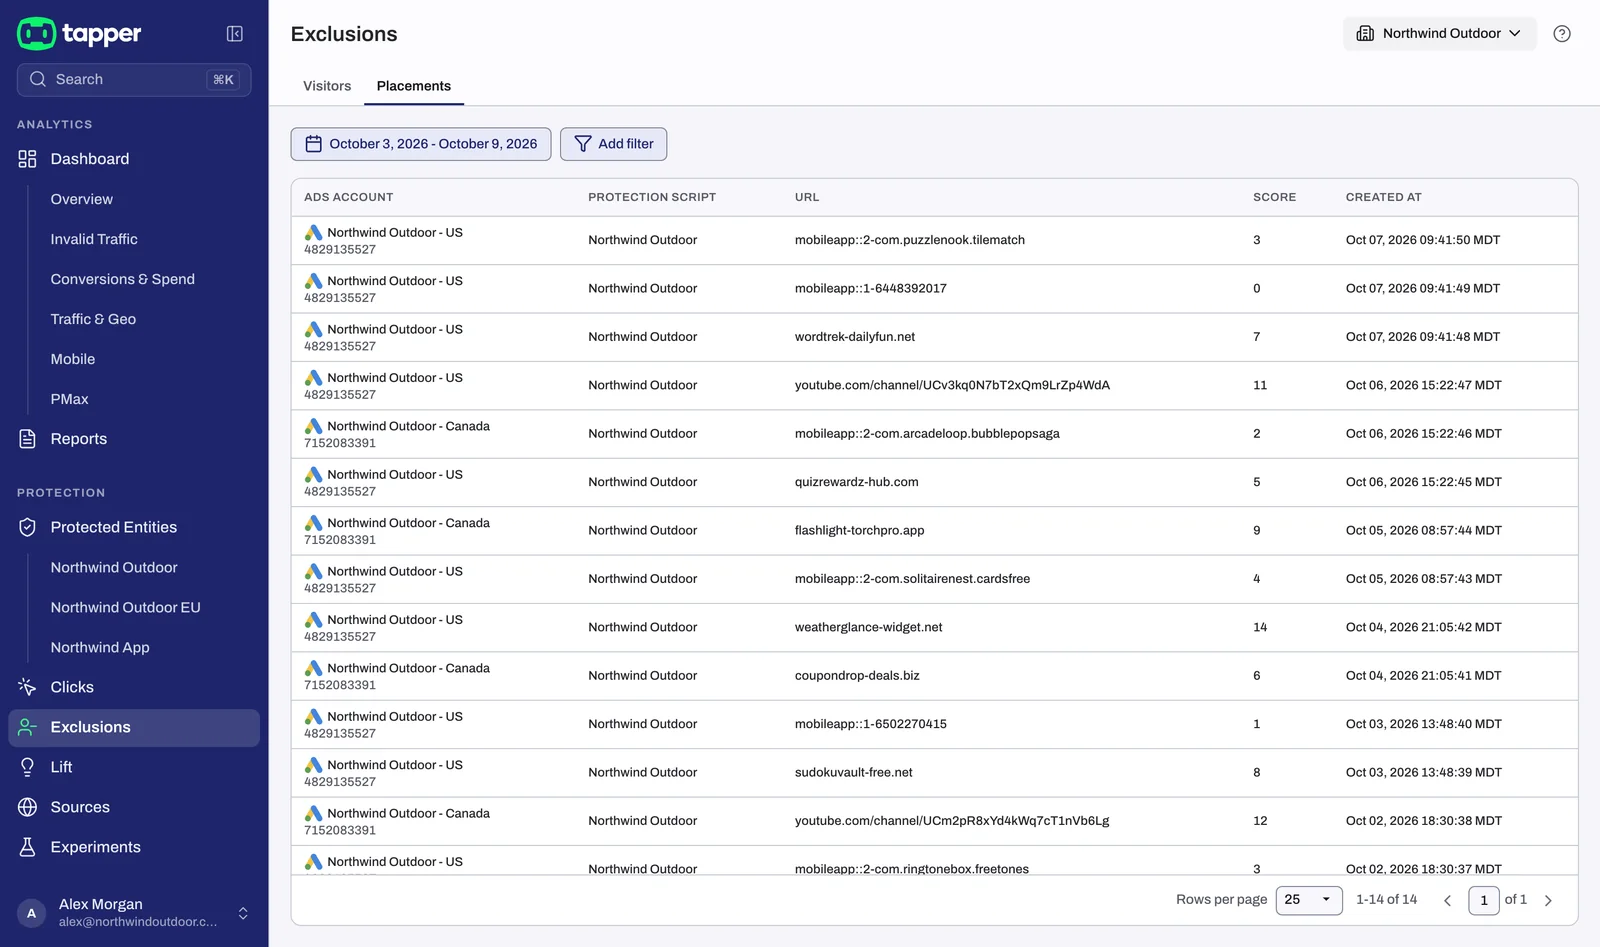Click the sidebar Search field
This screenshot has height=947, width=1600.
[134, 80]
